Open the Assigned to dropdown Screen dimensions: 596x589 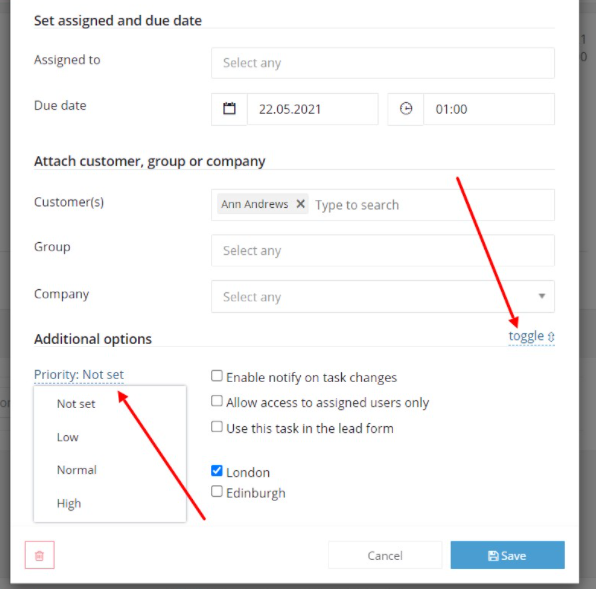383,63
